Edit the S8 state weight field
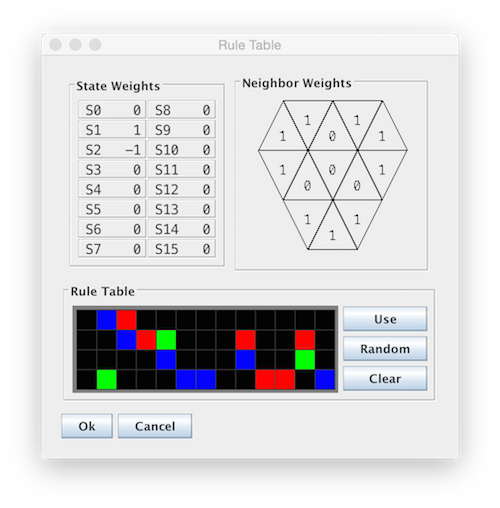500x508 pixels. point(182,110)
